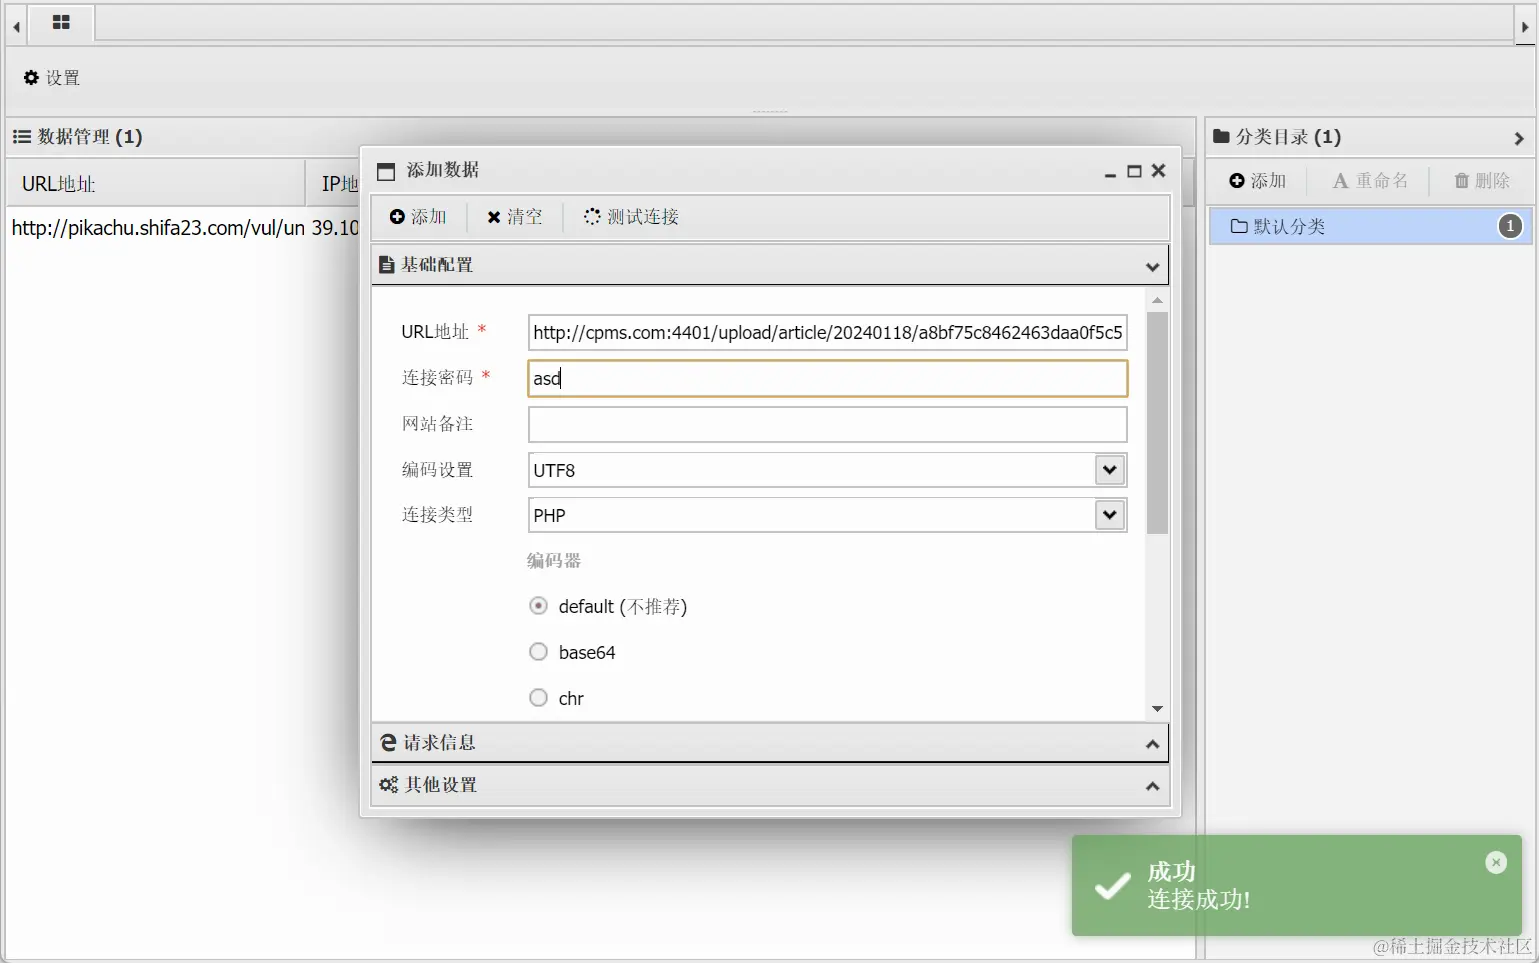Click the 1 count badge on 默认分类

coord(1511,227)
